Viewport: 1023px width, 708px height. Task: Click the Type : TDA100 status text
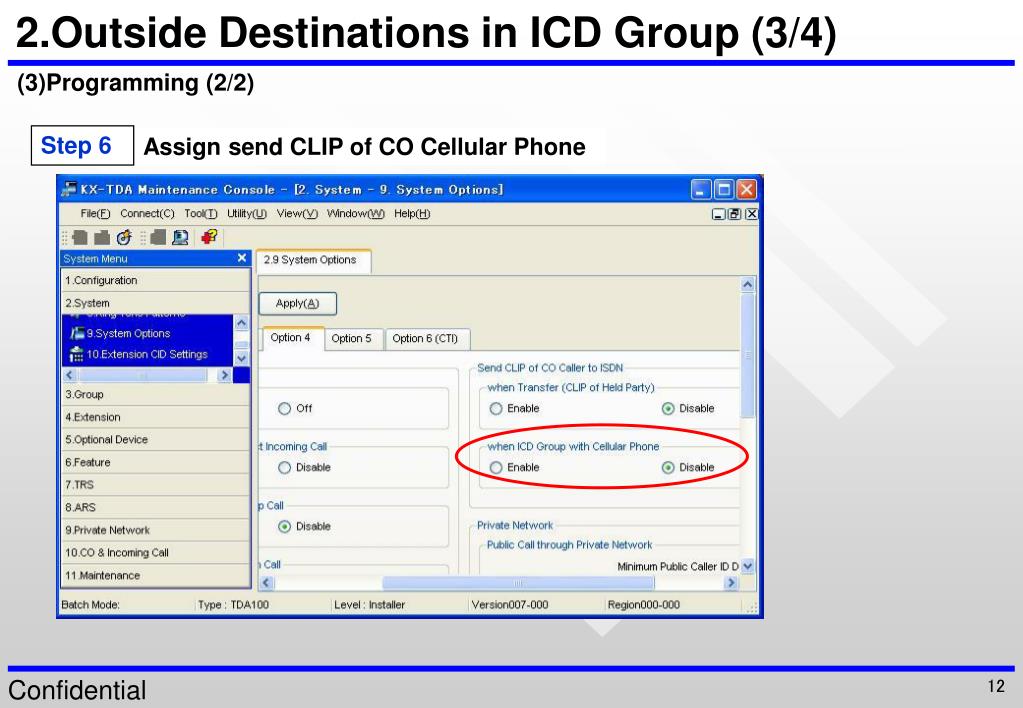click(233, 605)
